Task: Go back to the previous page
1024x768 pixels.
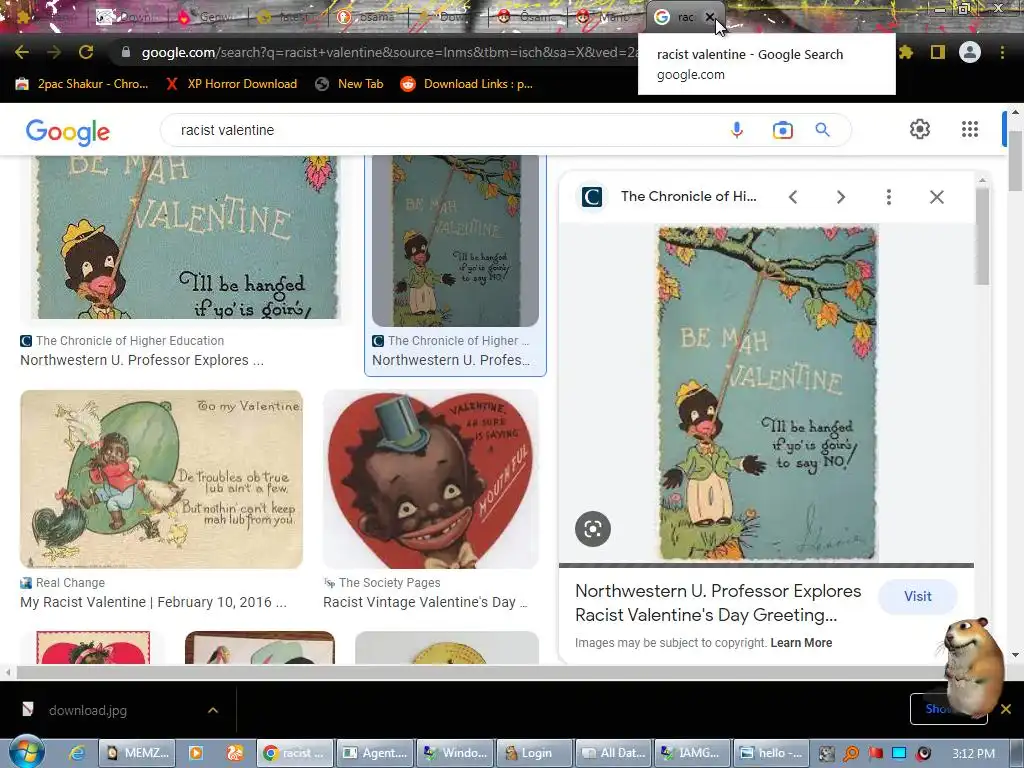Action: pyautogui.click(x=22, y=52)
